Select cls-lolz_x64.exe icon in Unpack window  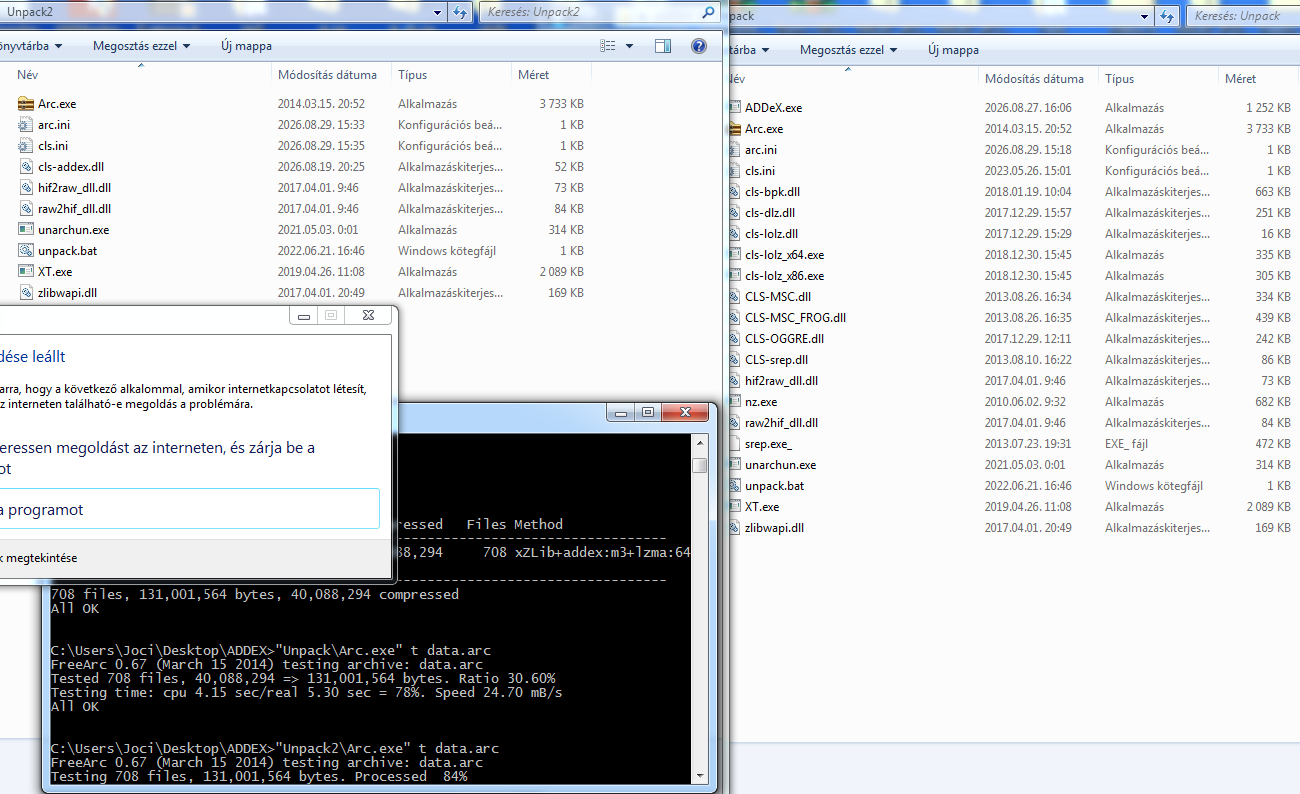point(735,255)
